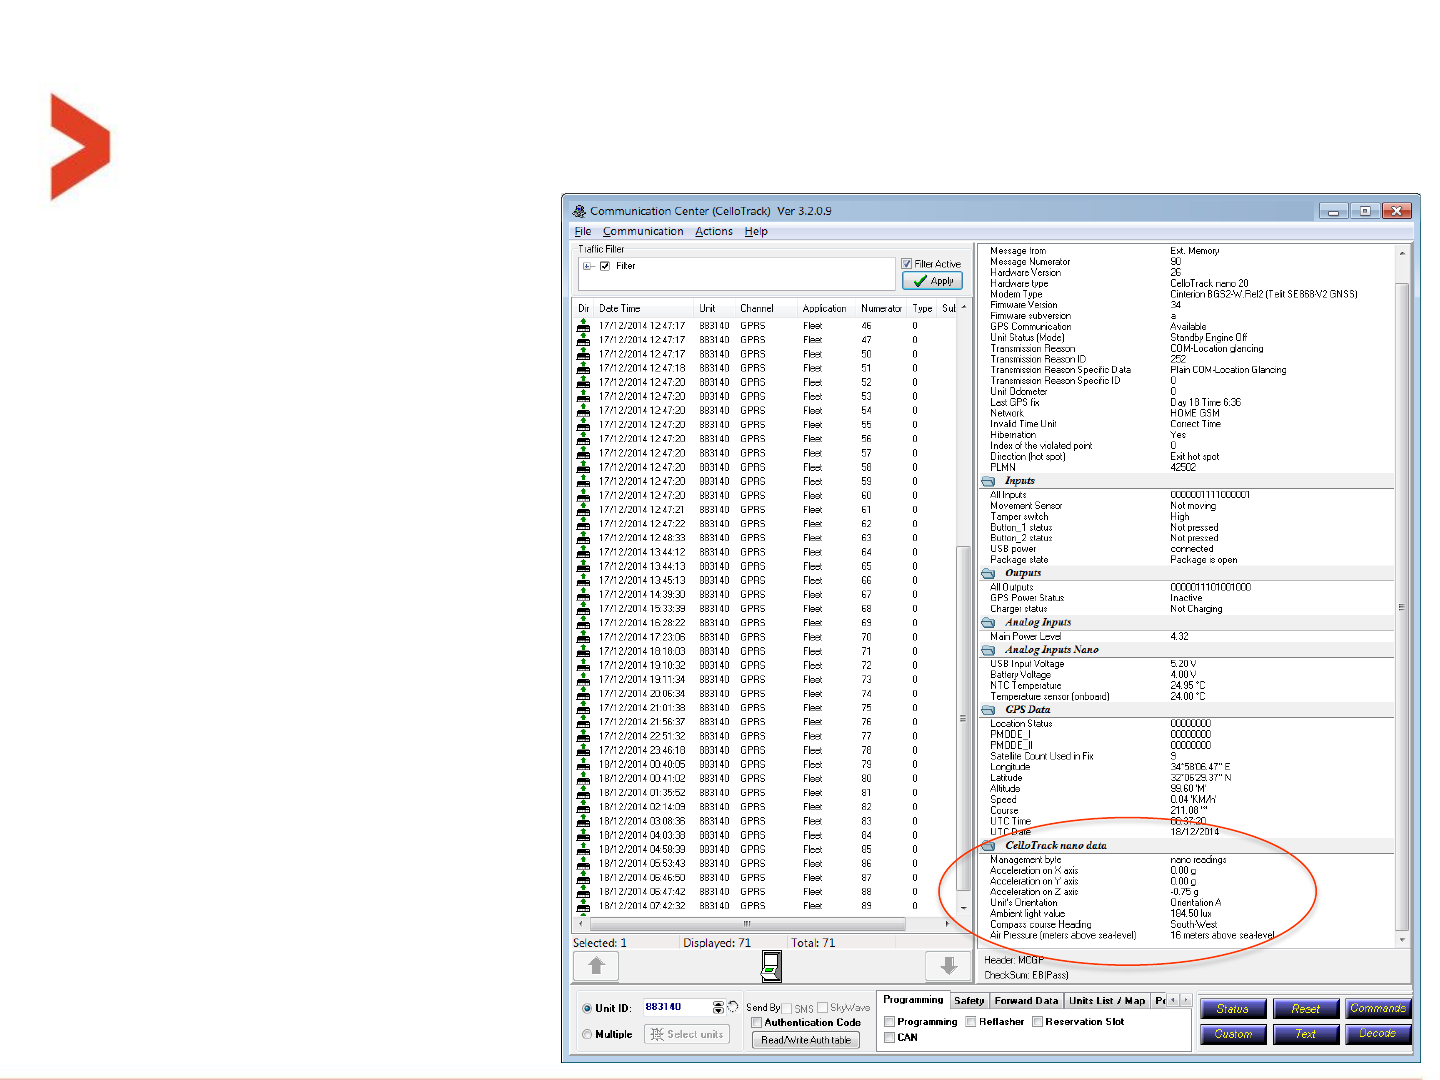Click the device unit icon below message list
1440x1080 pixels.
pyautogui.click(x=771, y=966)
